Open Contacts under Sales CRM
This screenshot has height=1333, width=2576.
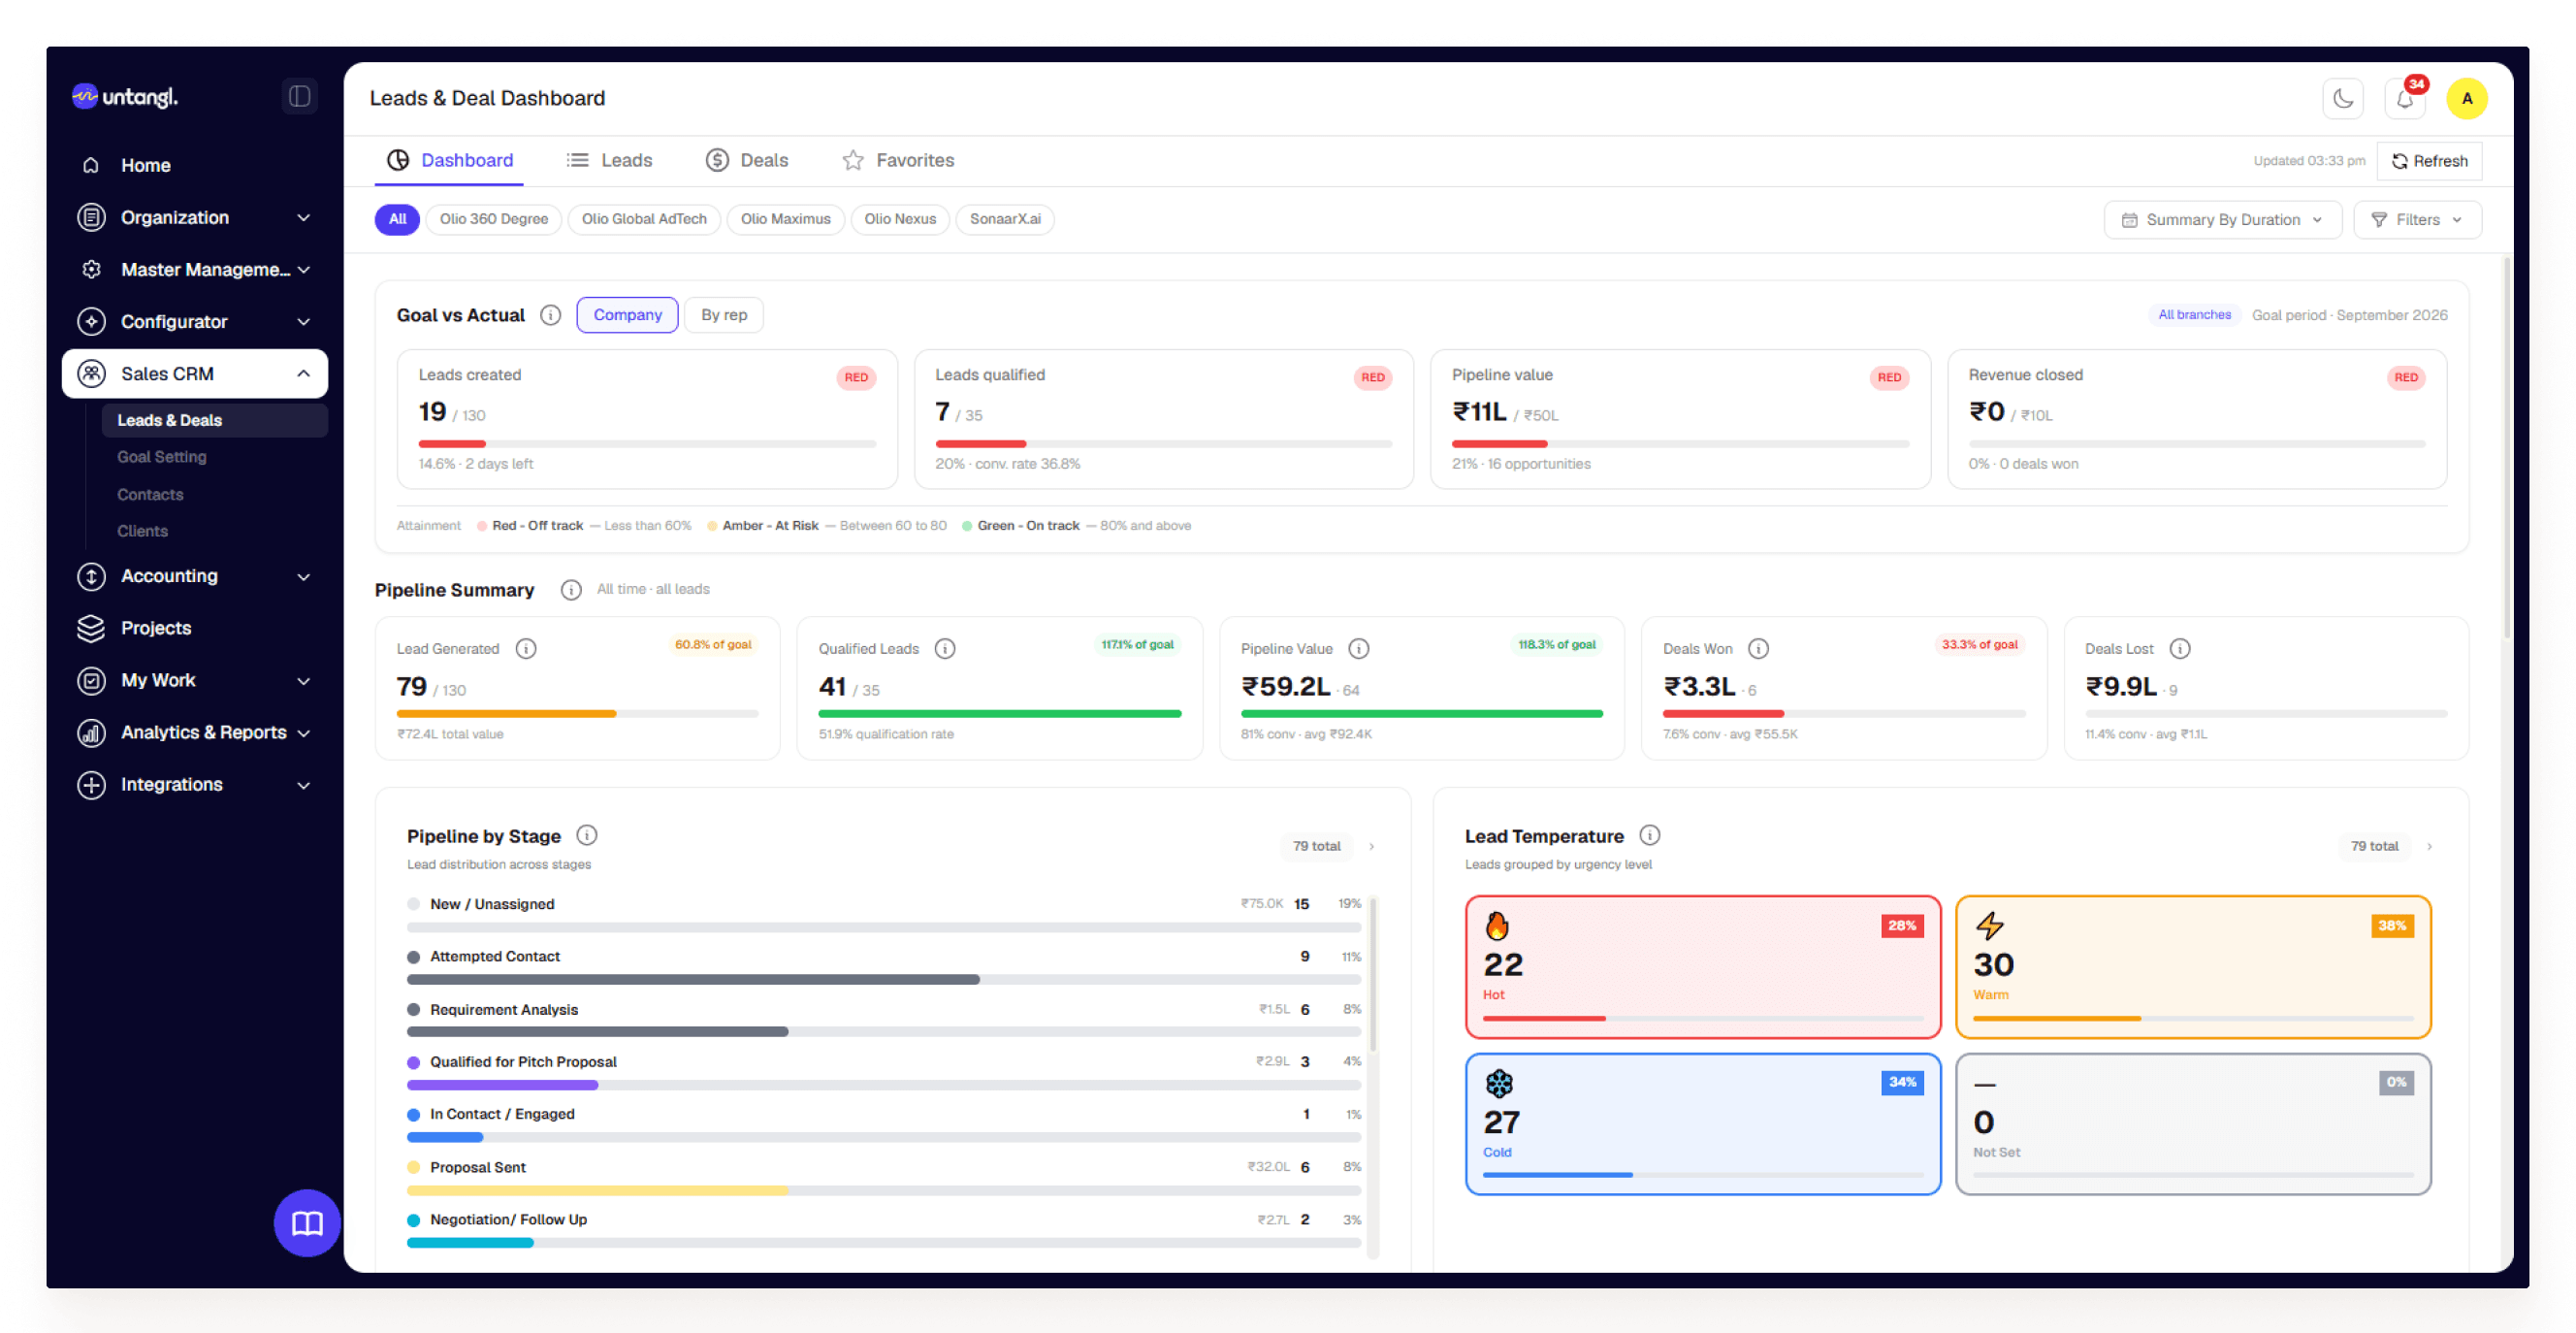(x=150, y=495)
